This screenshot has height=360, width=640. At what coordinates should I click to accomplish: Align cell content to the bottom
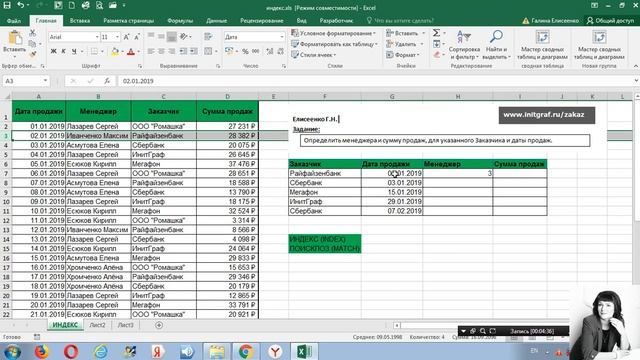(x=172, y=37)
